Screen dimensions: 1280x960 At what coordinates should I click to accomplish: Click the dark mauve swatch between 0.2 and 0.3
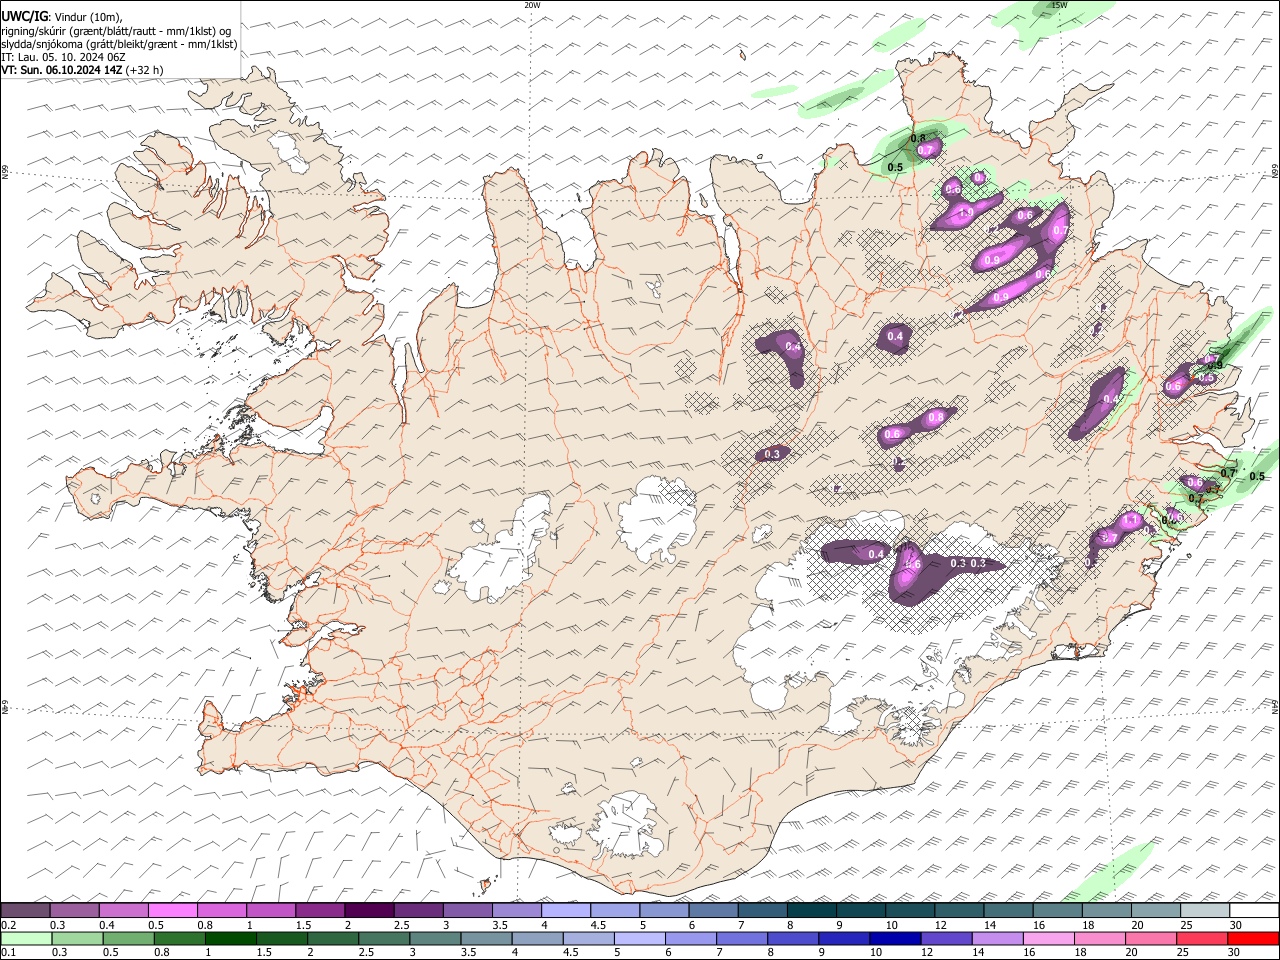point(25,911)
